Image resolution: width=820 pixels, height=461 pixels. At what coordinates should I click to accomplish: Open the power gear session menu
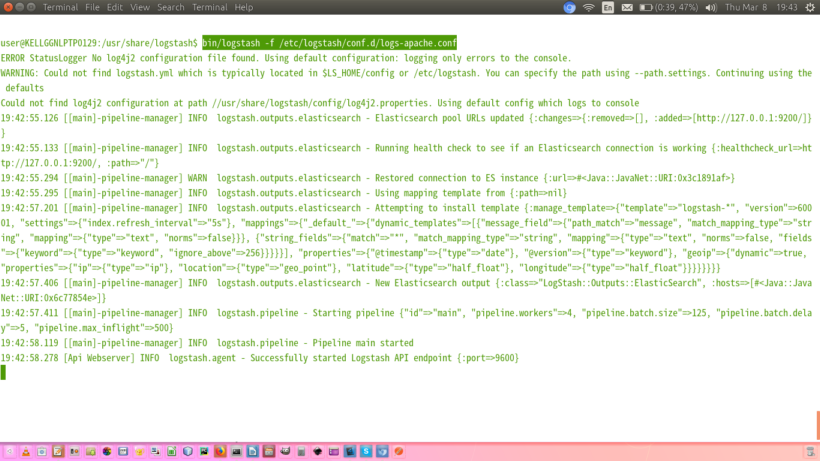click(809, 7)
